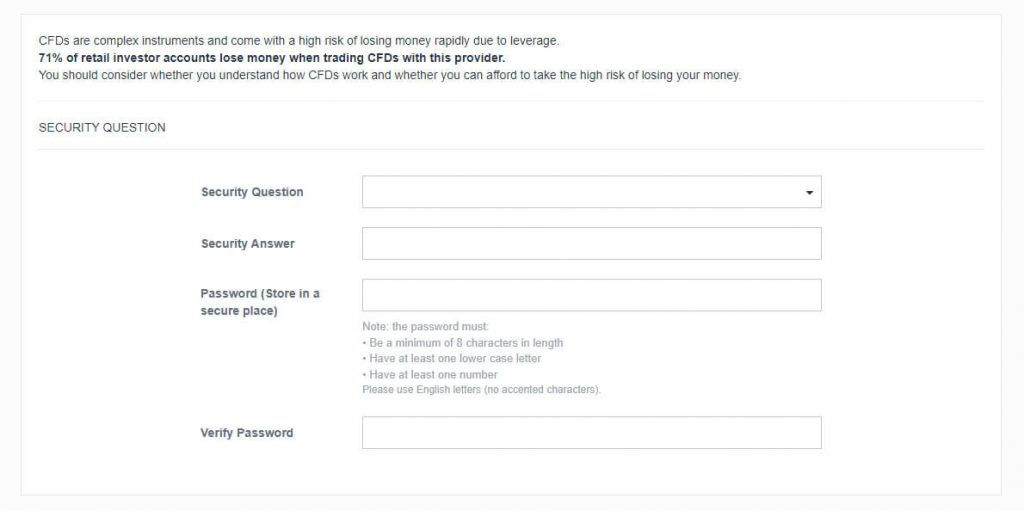Click the "CFDs are complex instruments" warning line
The width and height of the screenshot is (1024, 511).
tap(298, 41)
